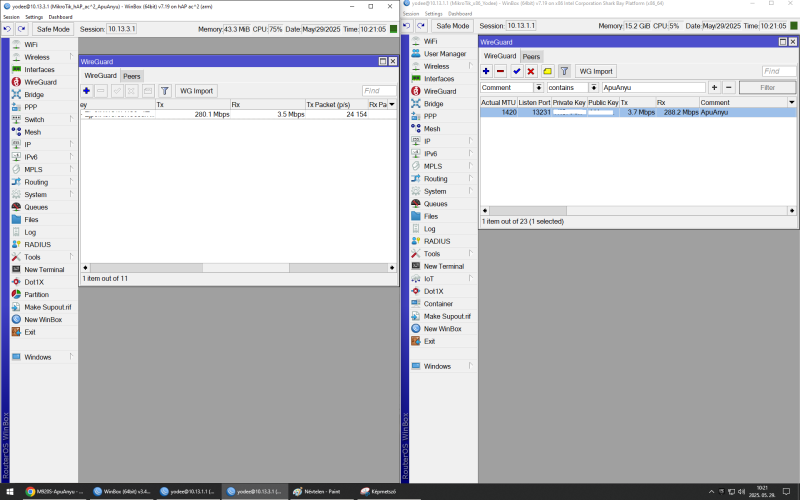Image resolution: width=800 pixels, height=500 pixels.
Task: Toggle the filter funnel in right WireGuard window
Action: [564, 71]
